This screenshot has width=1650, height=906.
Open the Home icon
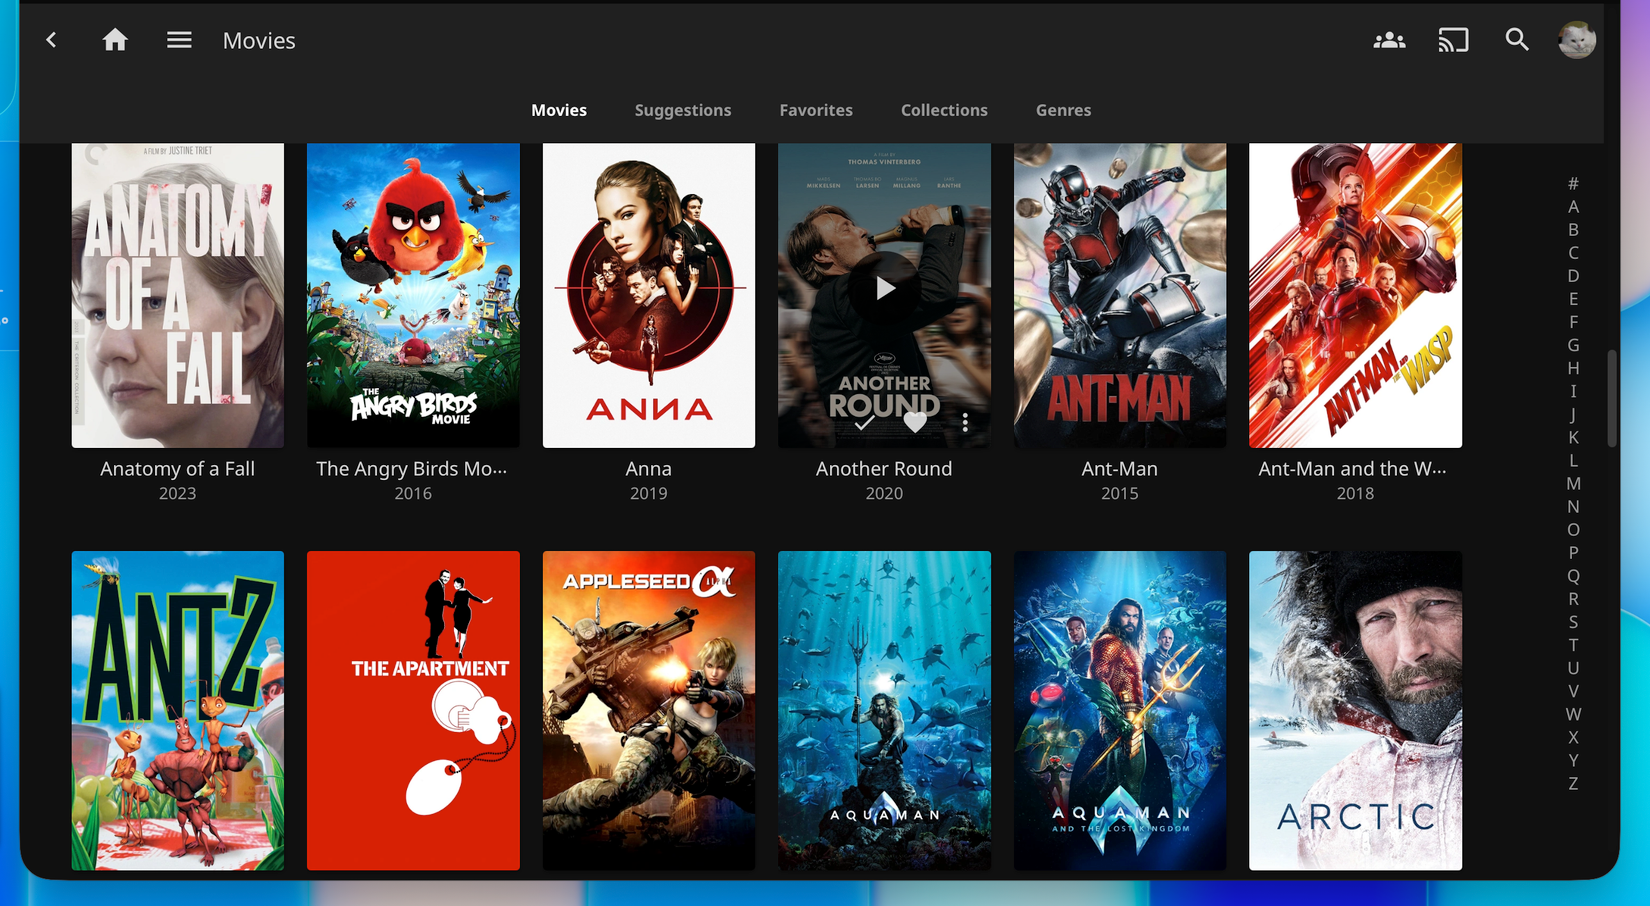pyautogui.click(x=115, y=40)
